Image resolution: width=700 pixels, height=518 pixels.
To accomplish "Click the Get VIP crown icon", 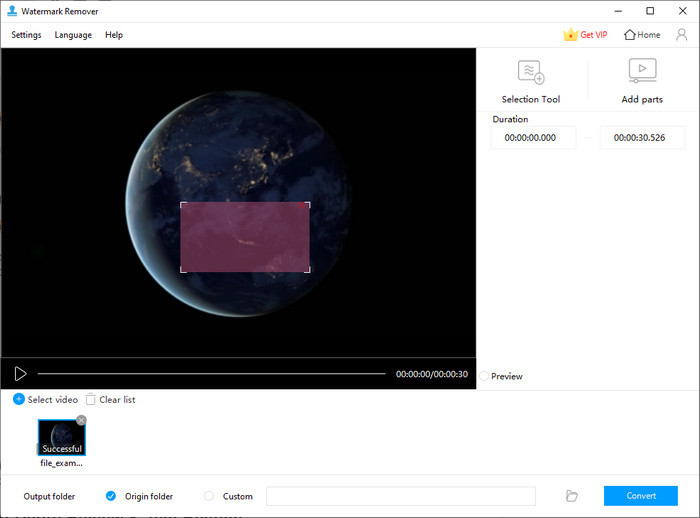I will (570, 35).
